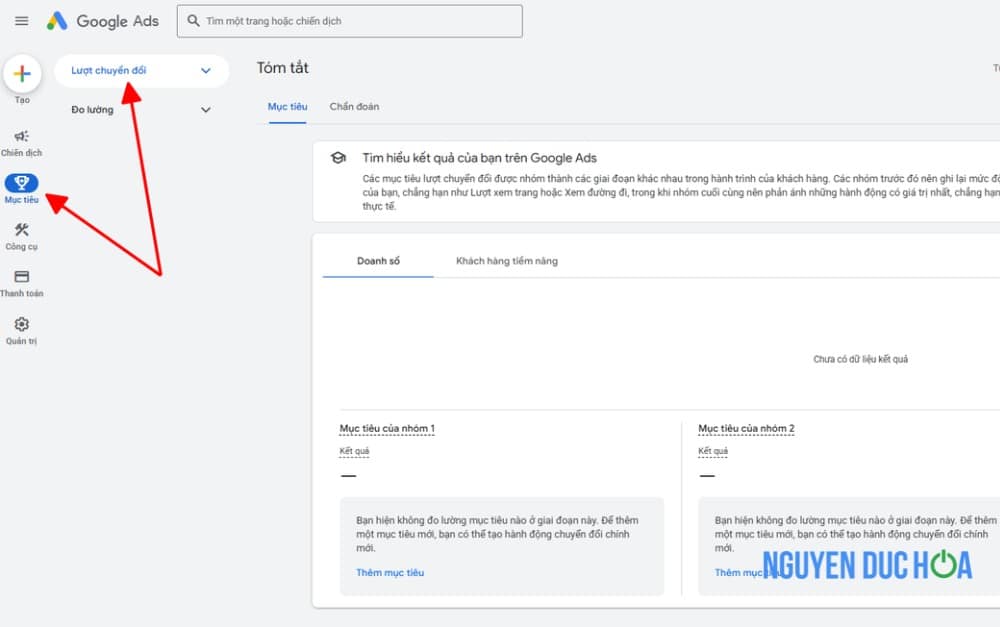Select the Thanh toán sidebar icon
Image resolution: width=1000 pixels, height=627 pixels.
[21, 278]
